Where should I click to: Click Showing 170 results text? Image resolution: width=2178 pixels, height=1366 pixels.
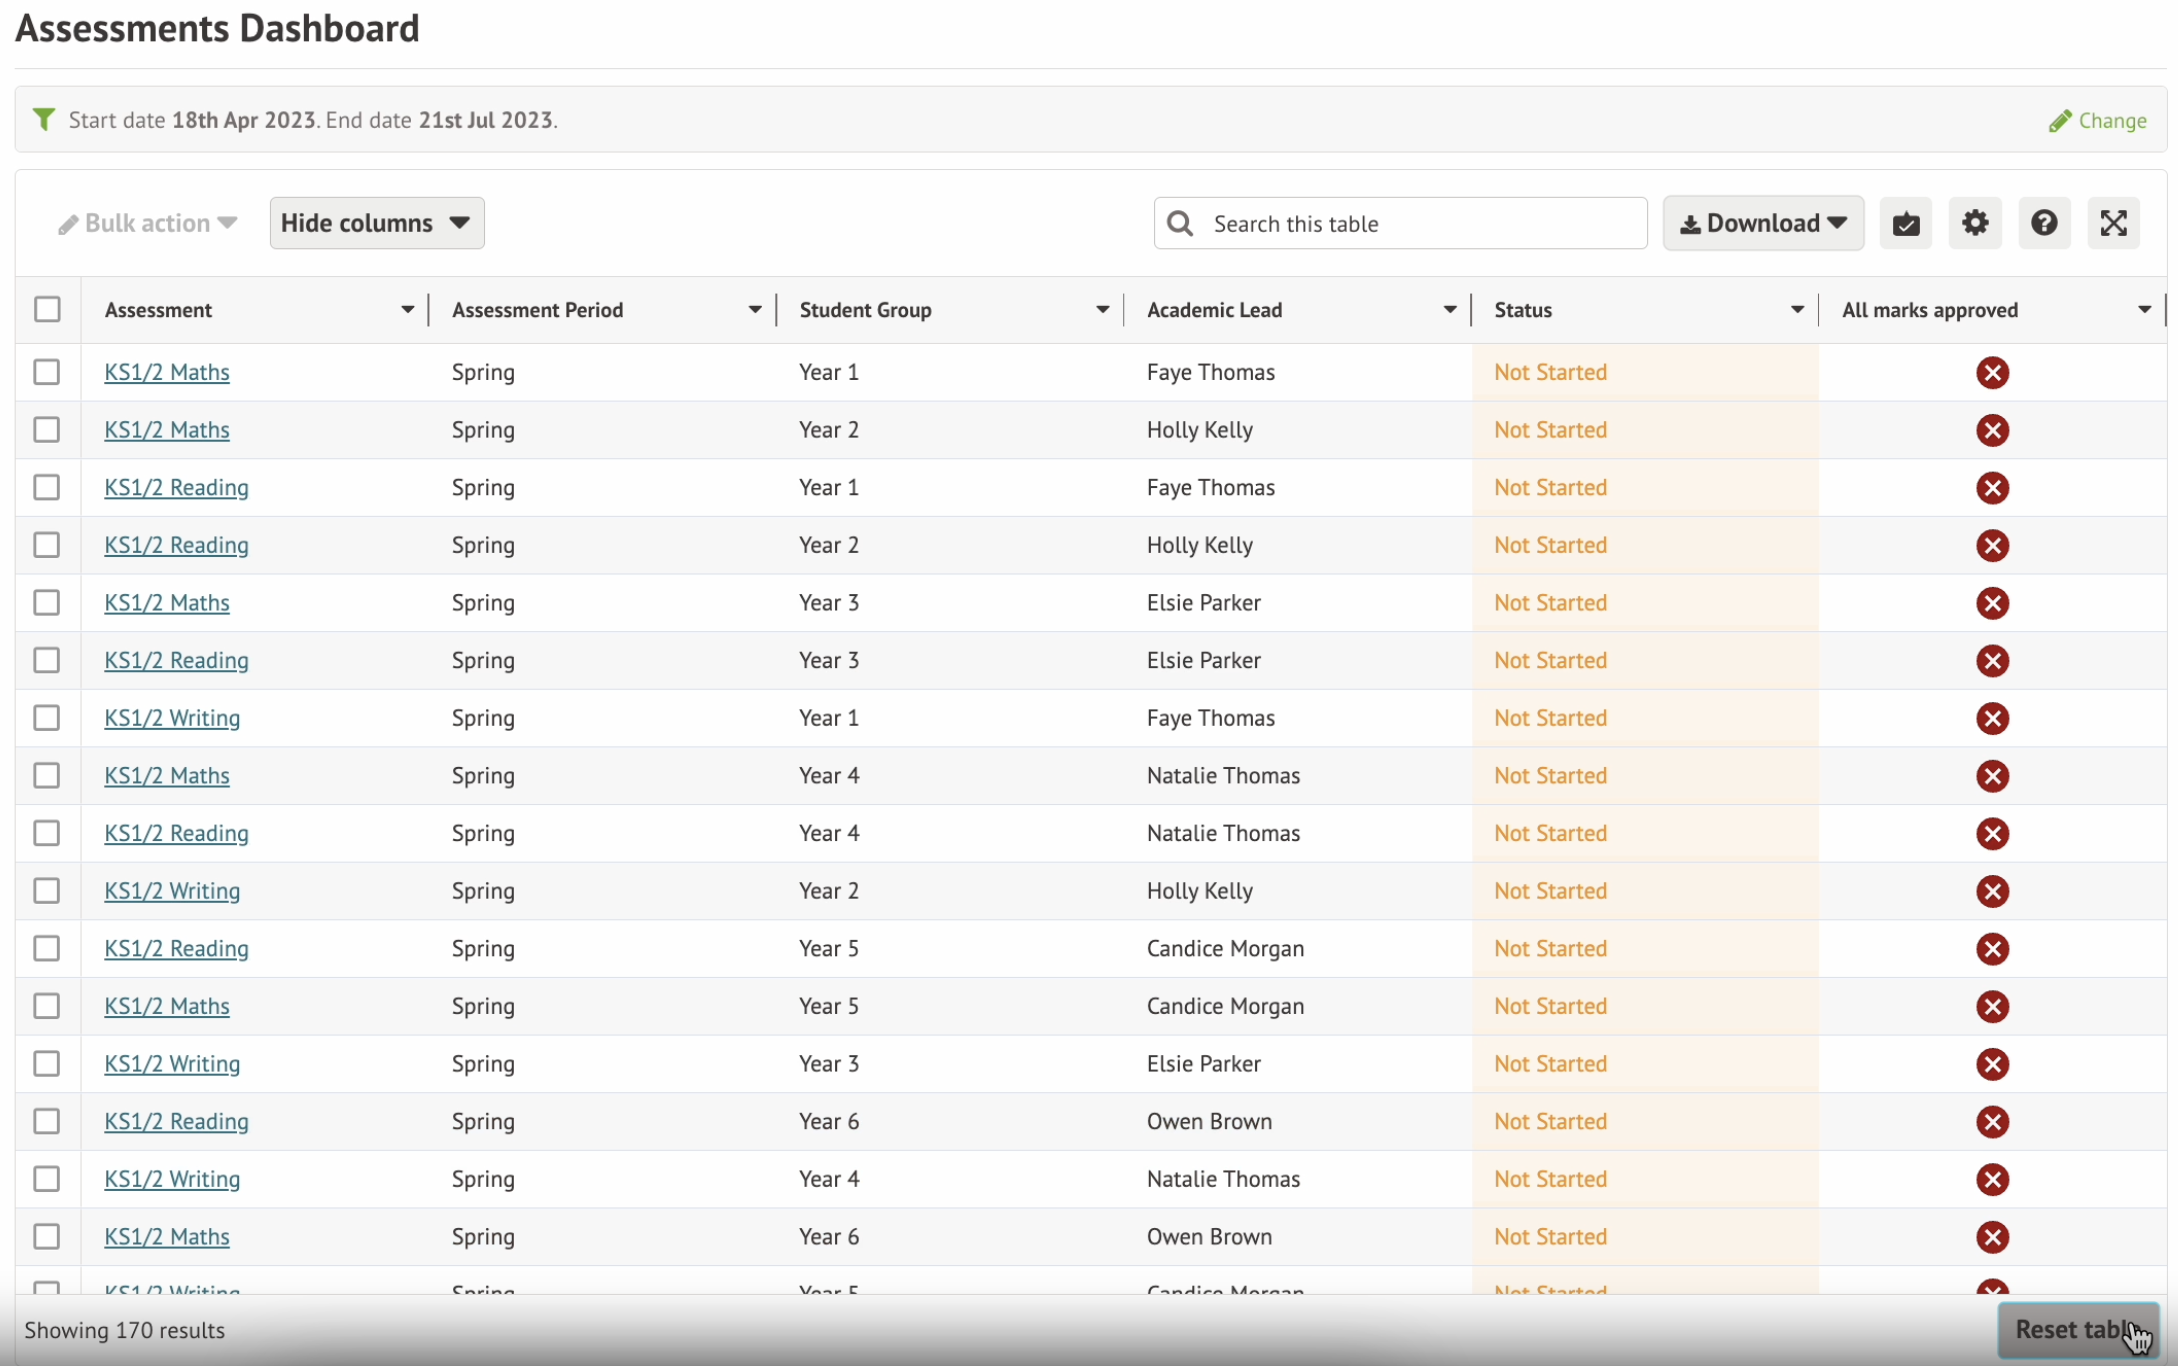[125, 1330]
